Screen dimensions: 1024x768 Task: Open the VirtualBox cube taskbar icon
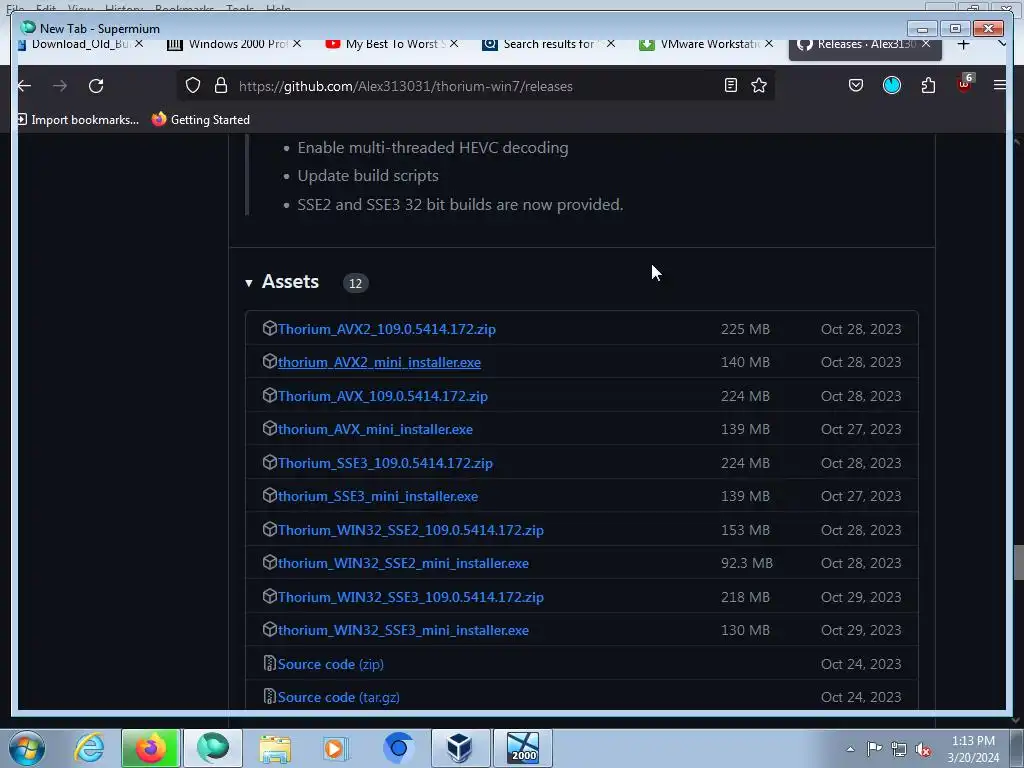[460, 748]
